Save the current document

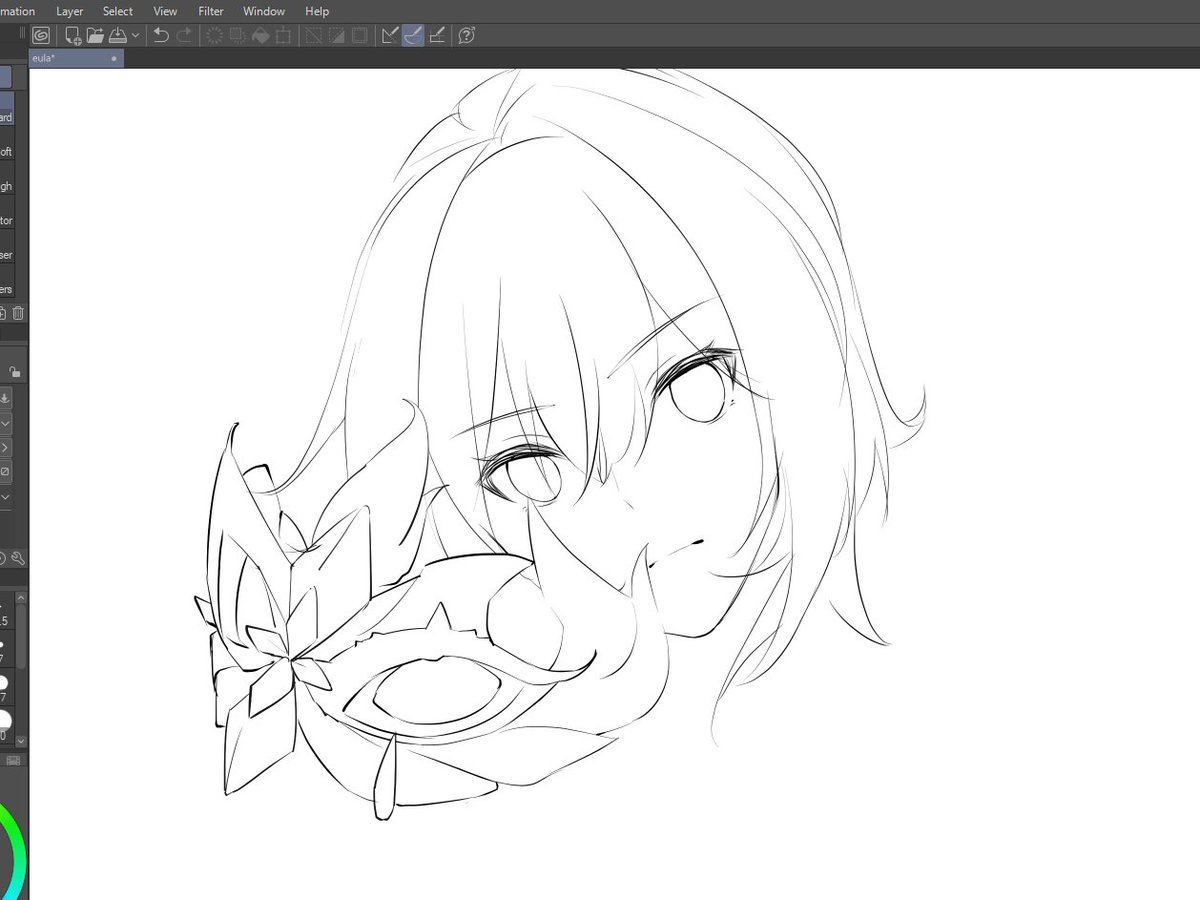117,35
